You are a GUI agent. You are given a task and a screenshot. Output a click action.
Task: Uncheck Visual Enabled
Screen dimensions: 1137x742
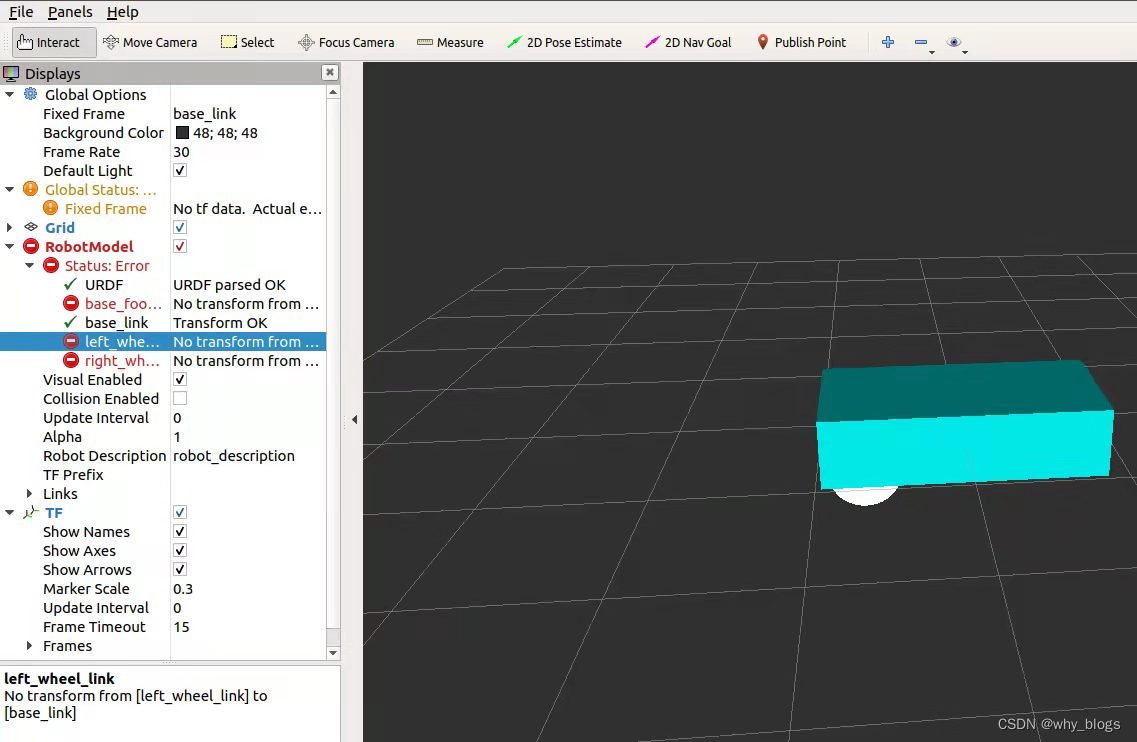180,379
